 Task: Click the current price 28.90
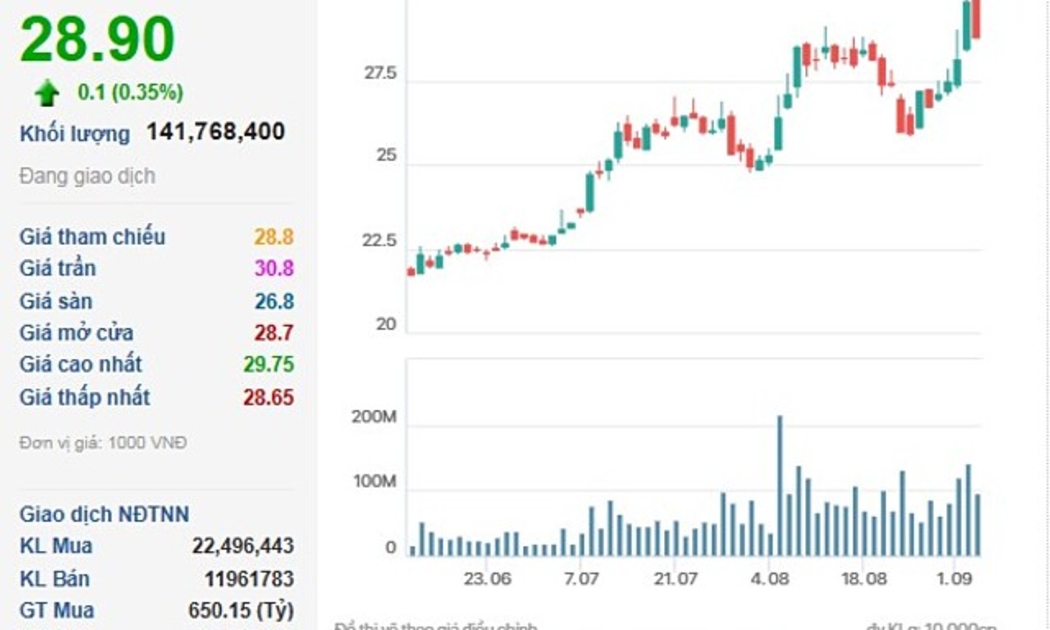[x=97, y=40]
